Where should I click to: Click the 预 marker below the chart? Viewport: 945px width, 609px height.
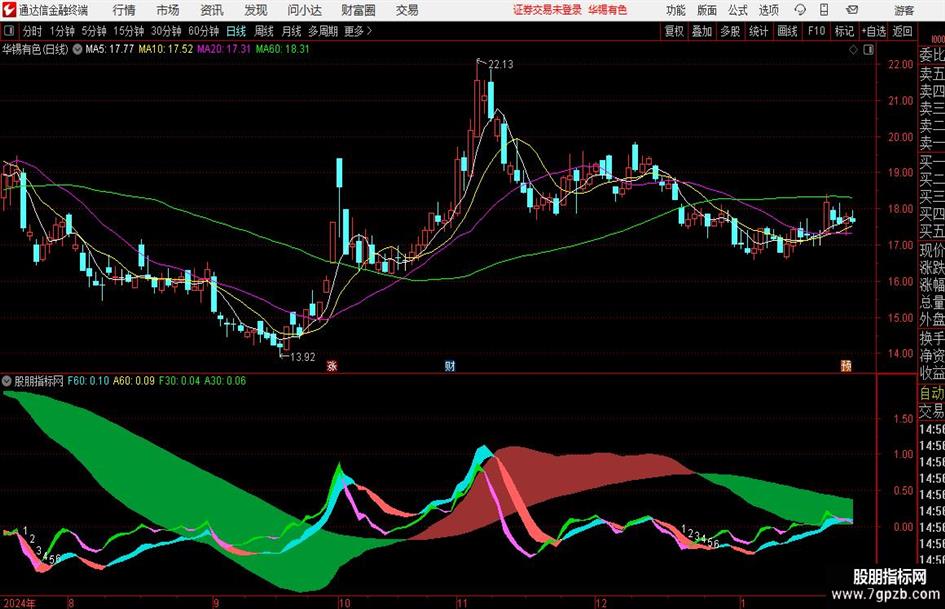pos(846,365)
